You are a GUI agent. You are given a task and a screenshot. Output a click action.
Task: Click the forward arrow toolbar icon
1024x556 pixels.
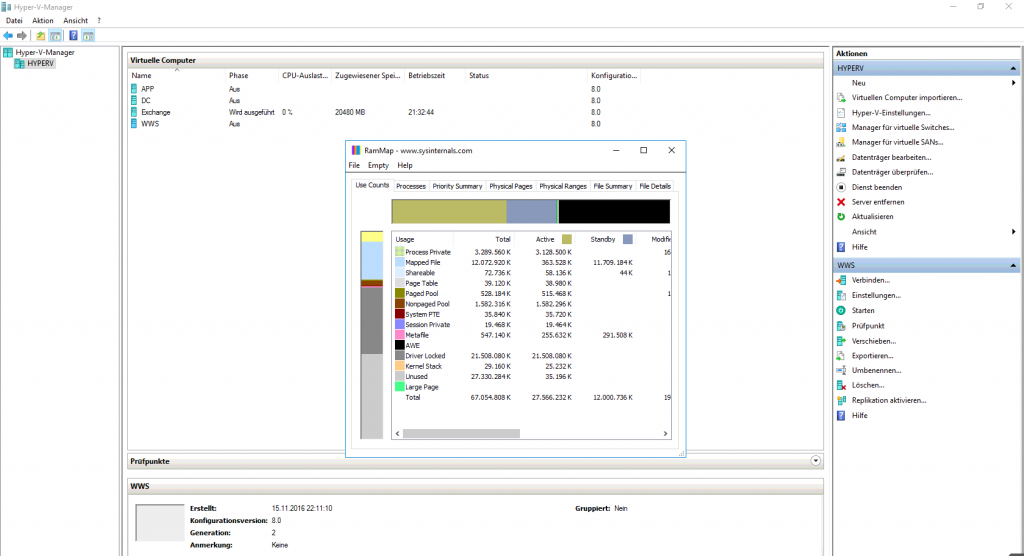tap(22, 36)
